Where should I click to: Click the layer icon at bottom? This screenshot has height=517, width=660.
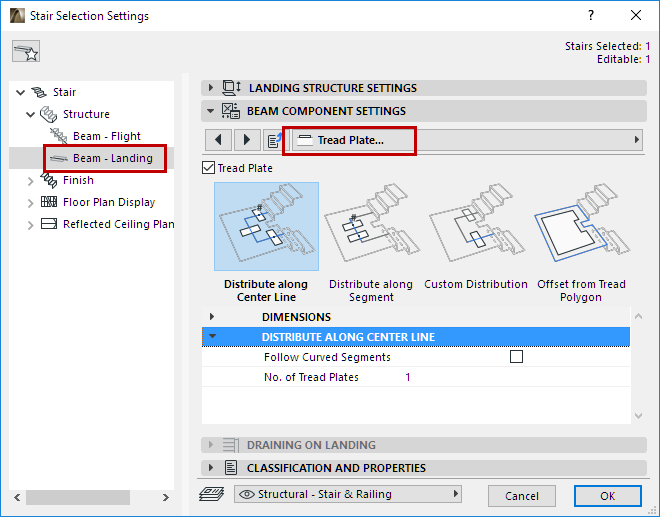click(211, 494)
